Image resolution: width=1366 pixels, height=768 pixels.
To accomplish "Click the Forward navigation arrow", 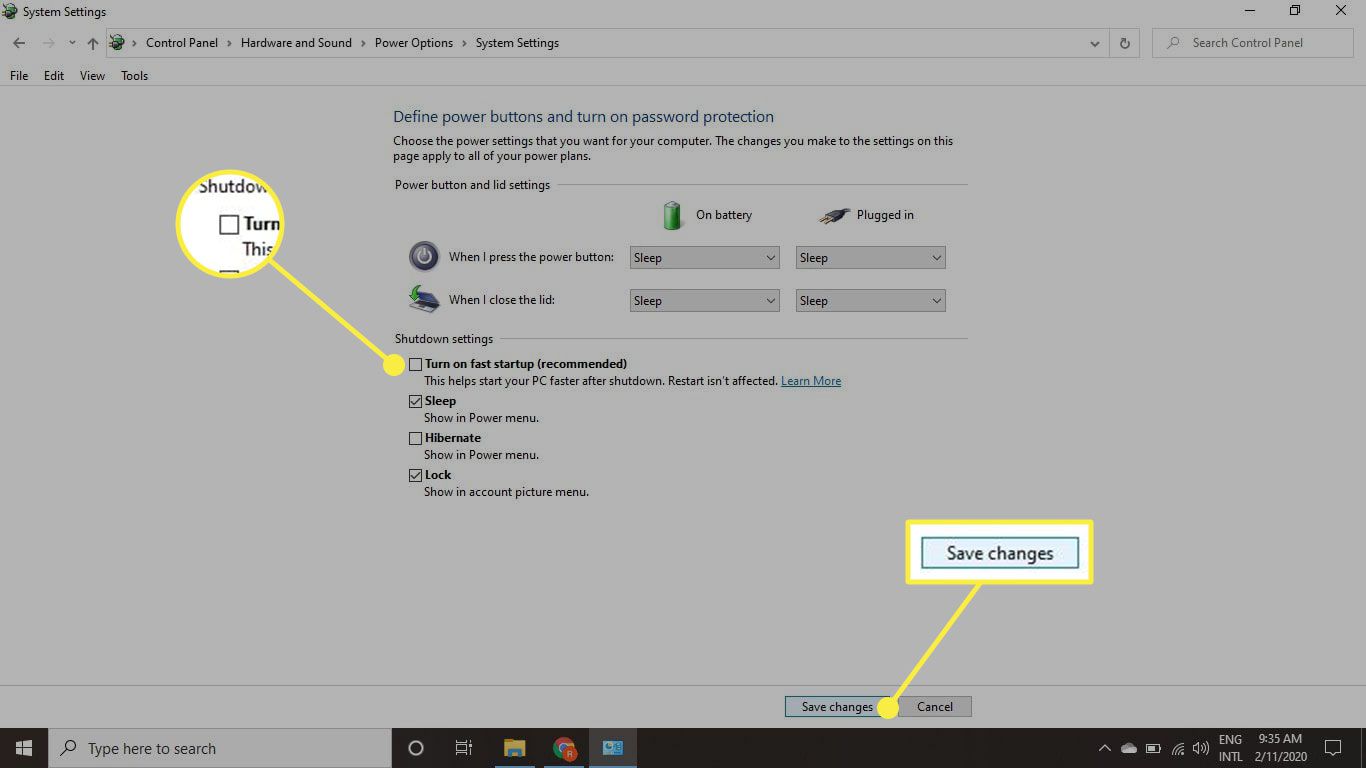I will click(48, 43).
